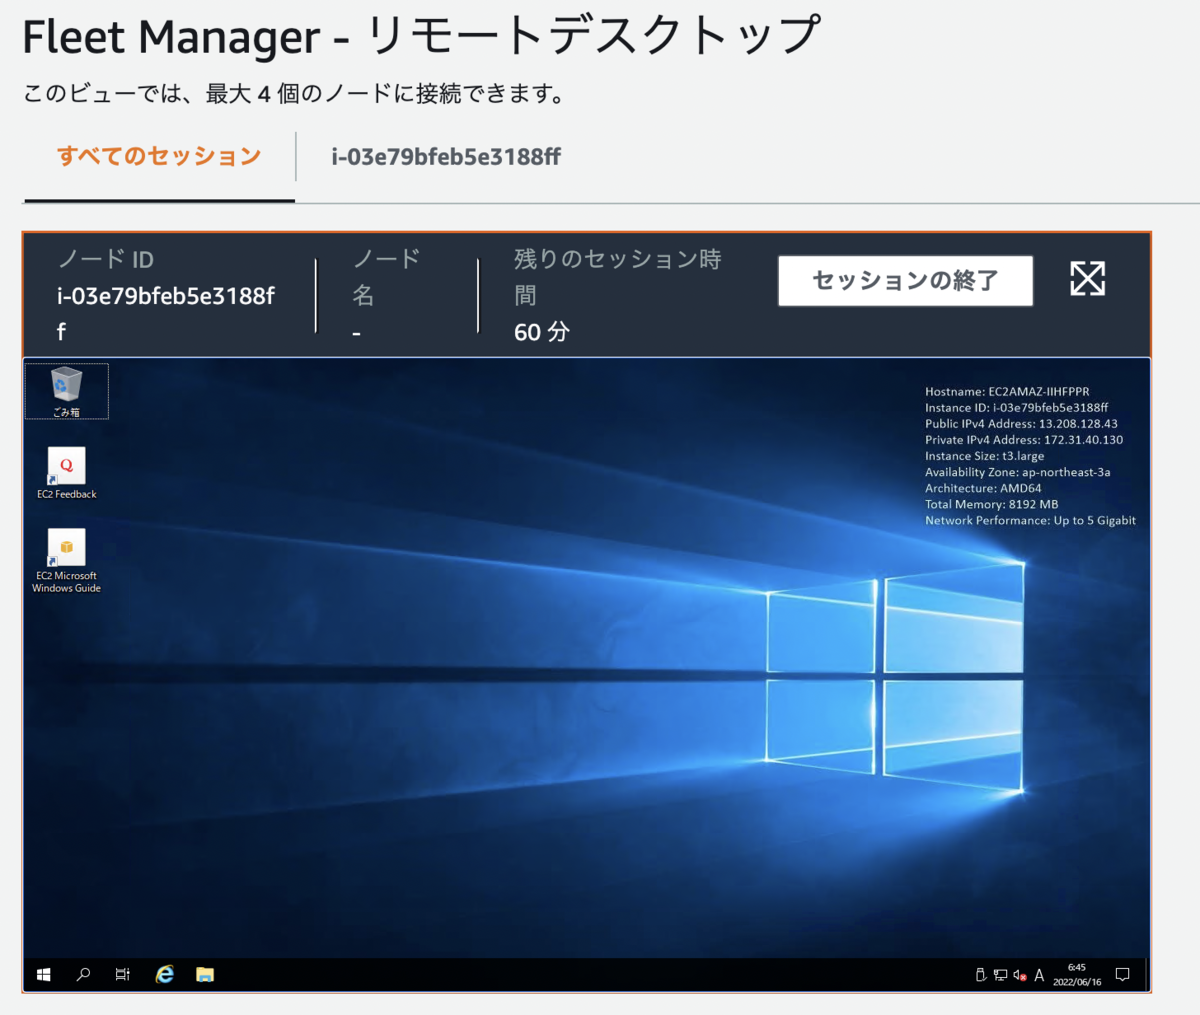Click the muted volume speaker tray icon
The image size is (1200, 1015).
pyautogui.click(x=1019, y=975)
